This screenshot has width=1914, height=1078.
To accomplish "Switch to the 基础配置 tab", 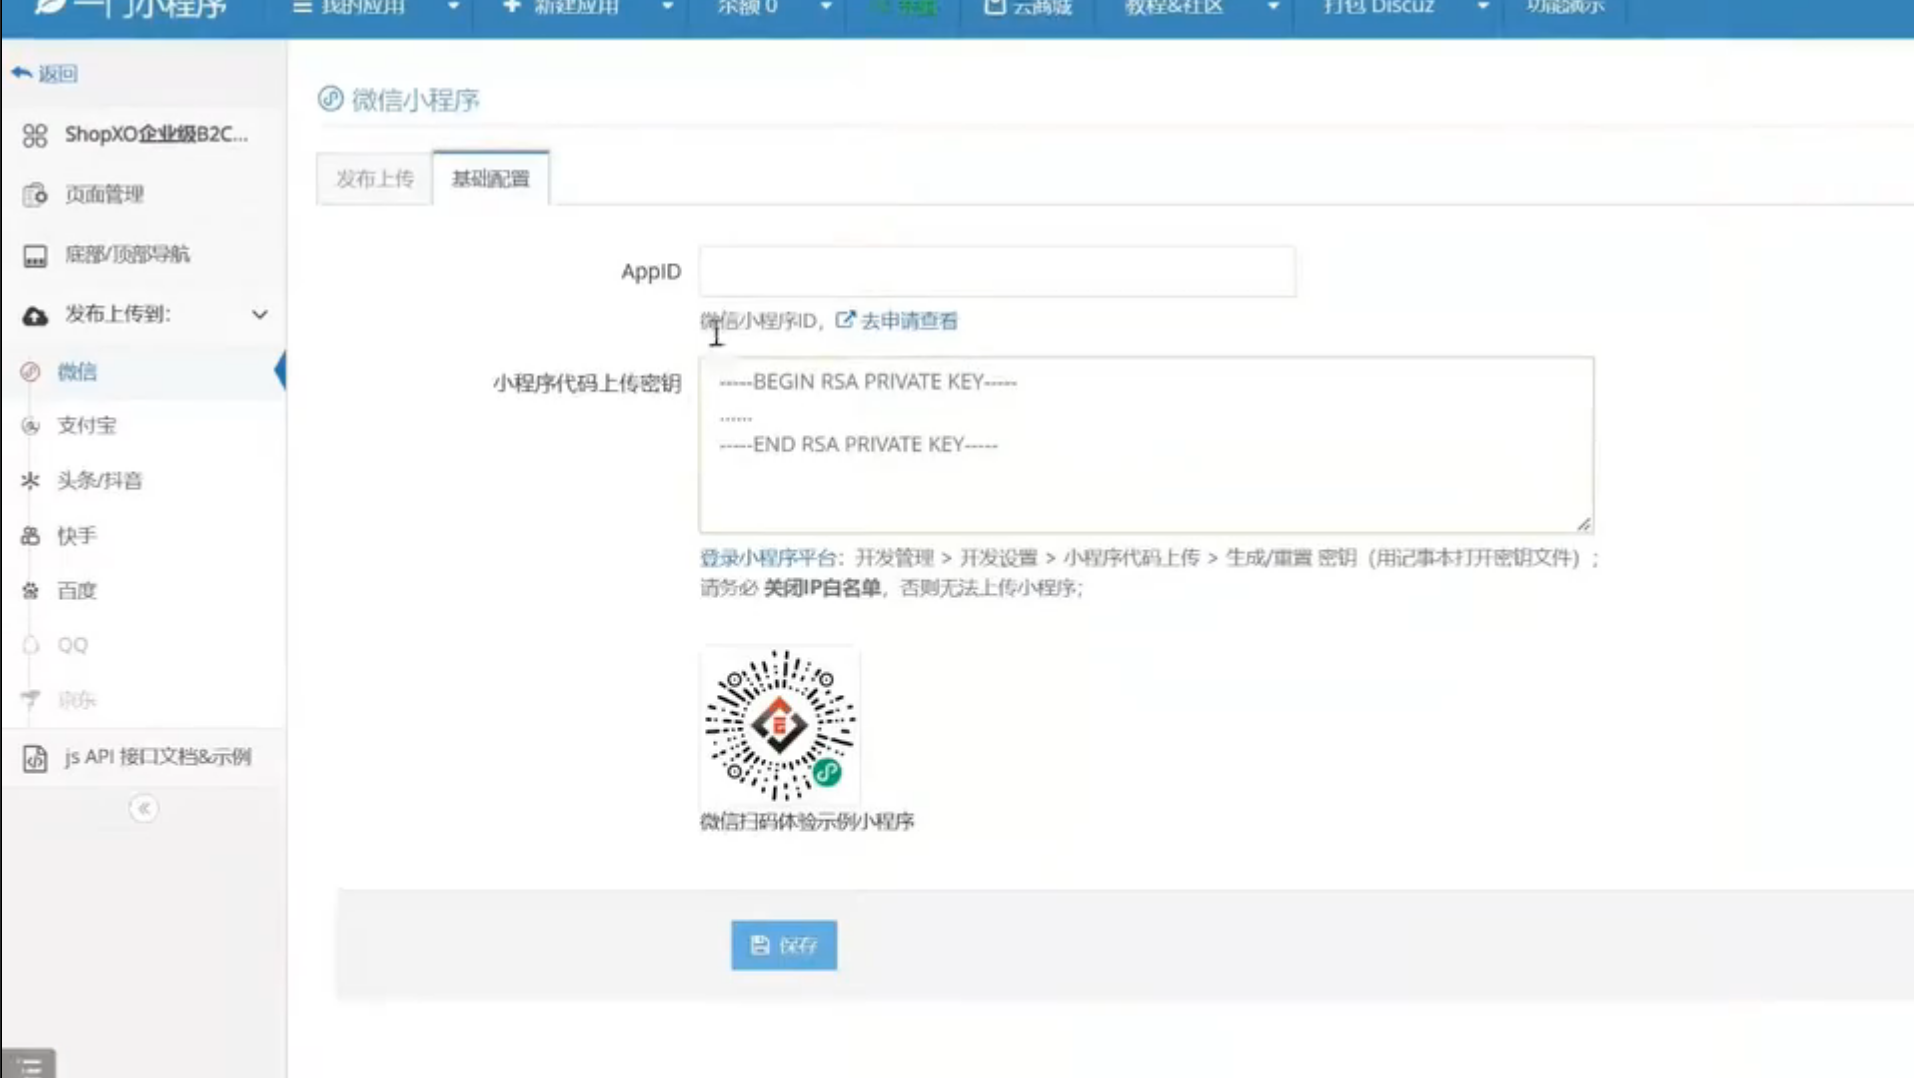I will [491, 179].
